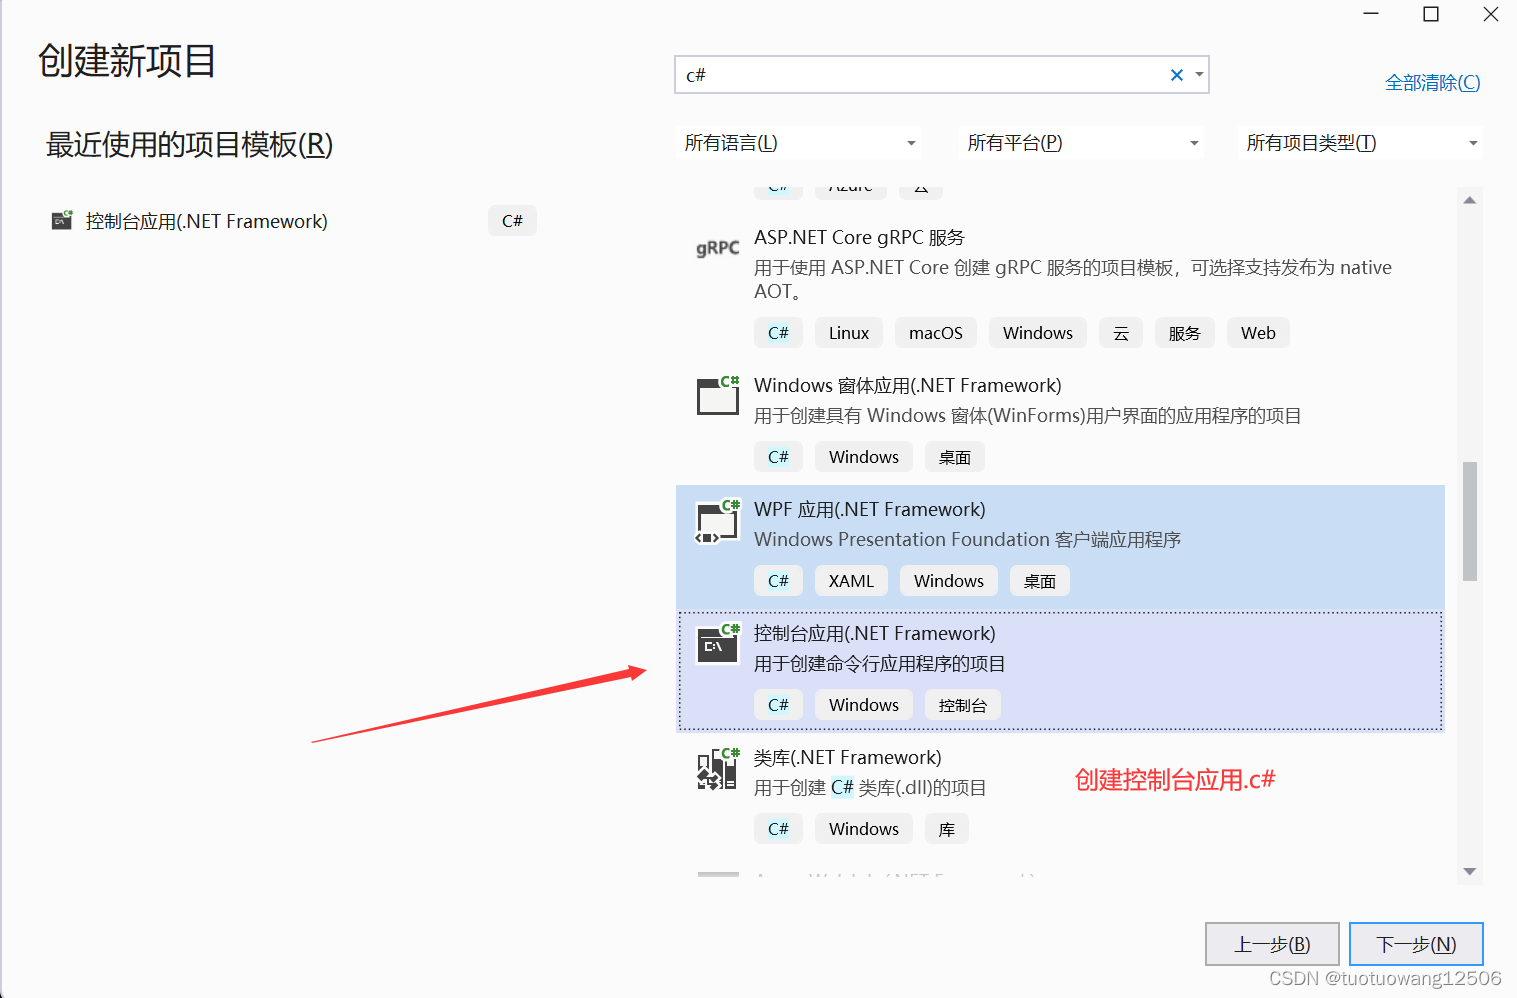Click the WPF app template icon

718,521
